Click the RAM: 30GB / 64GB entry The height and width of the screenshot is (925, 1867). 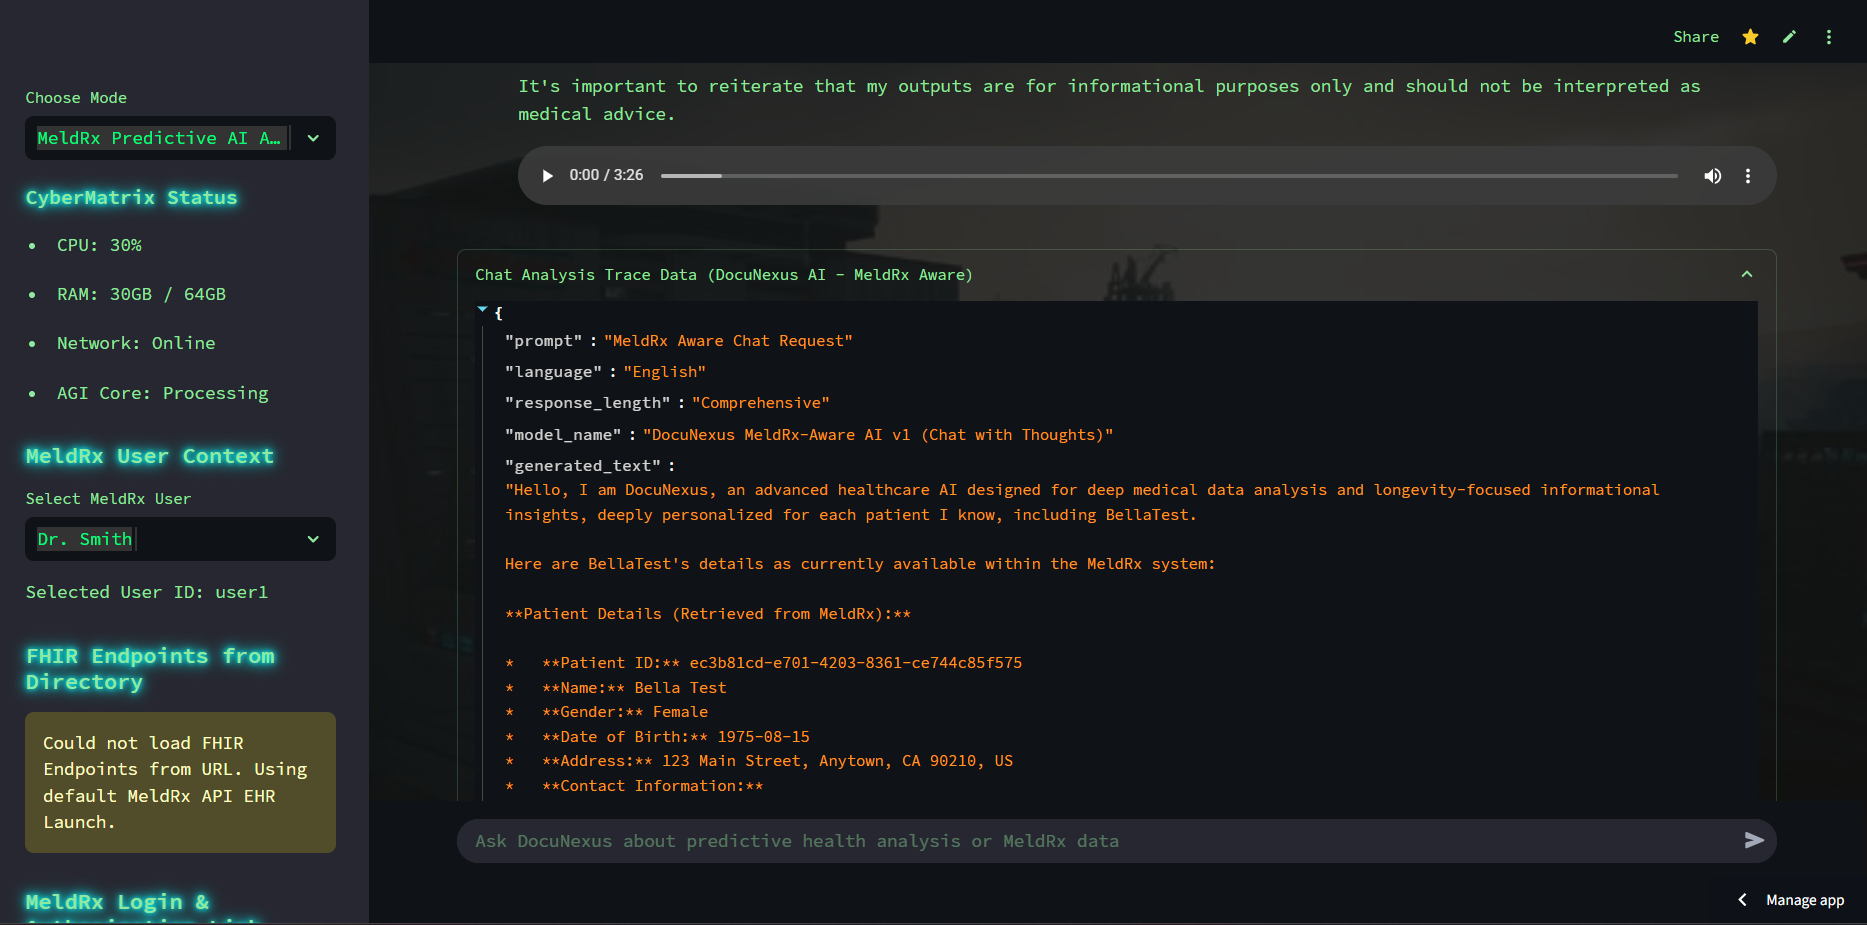point(141,294)
